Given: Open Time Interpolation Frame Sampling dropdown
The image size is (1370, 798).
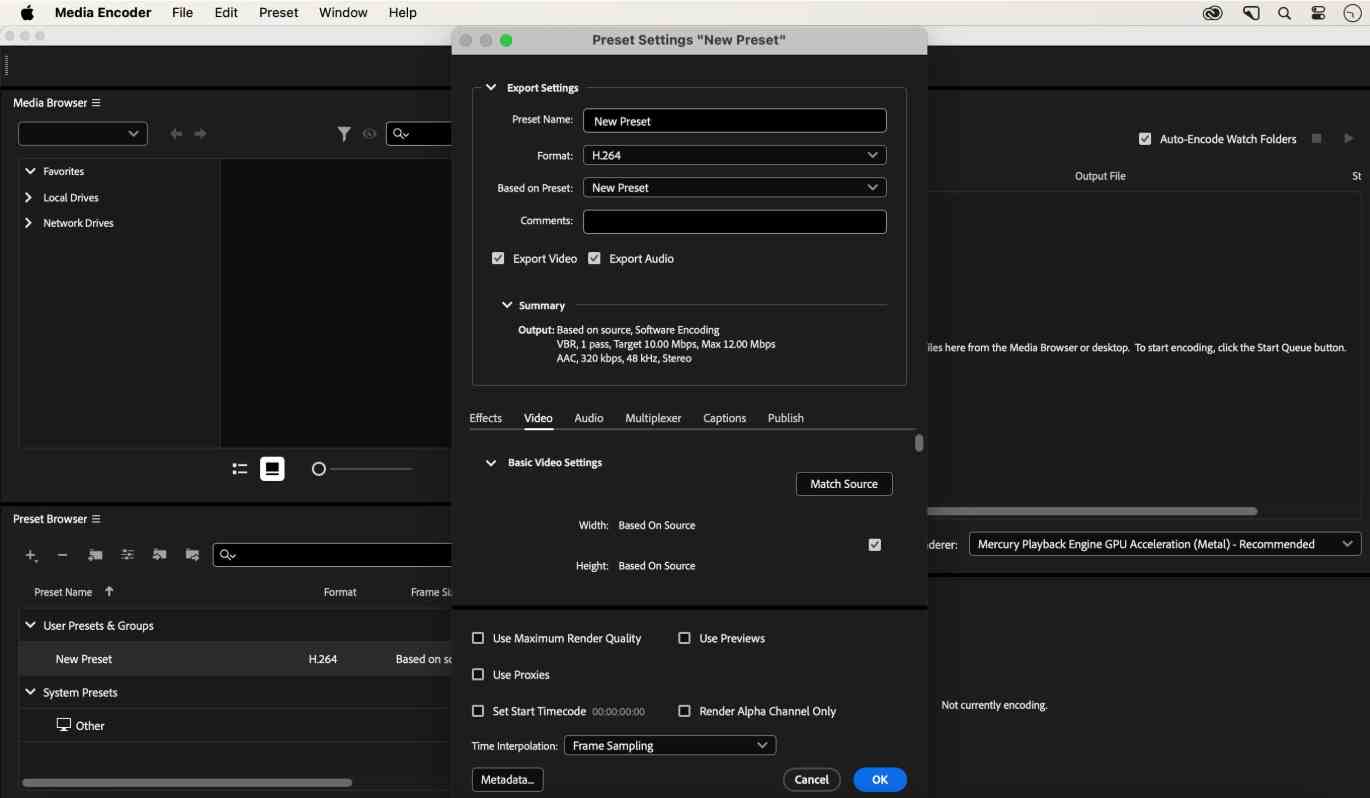Looking at the screenshot, I should click(670, 746).
